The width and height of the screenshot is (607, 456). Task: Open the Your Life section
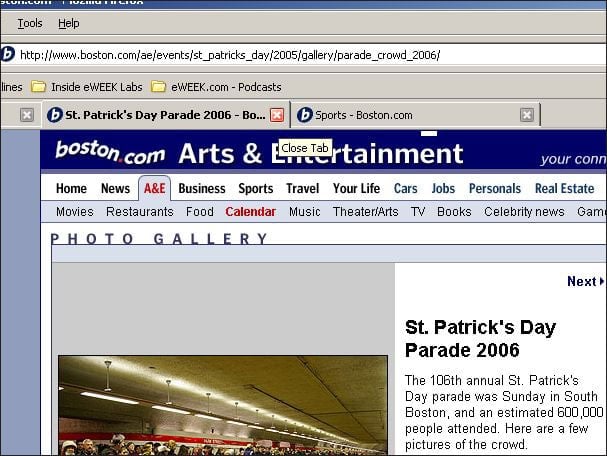pyautogui.click(x=357, y=189)
